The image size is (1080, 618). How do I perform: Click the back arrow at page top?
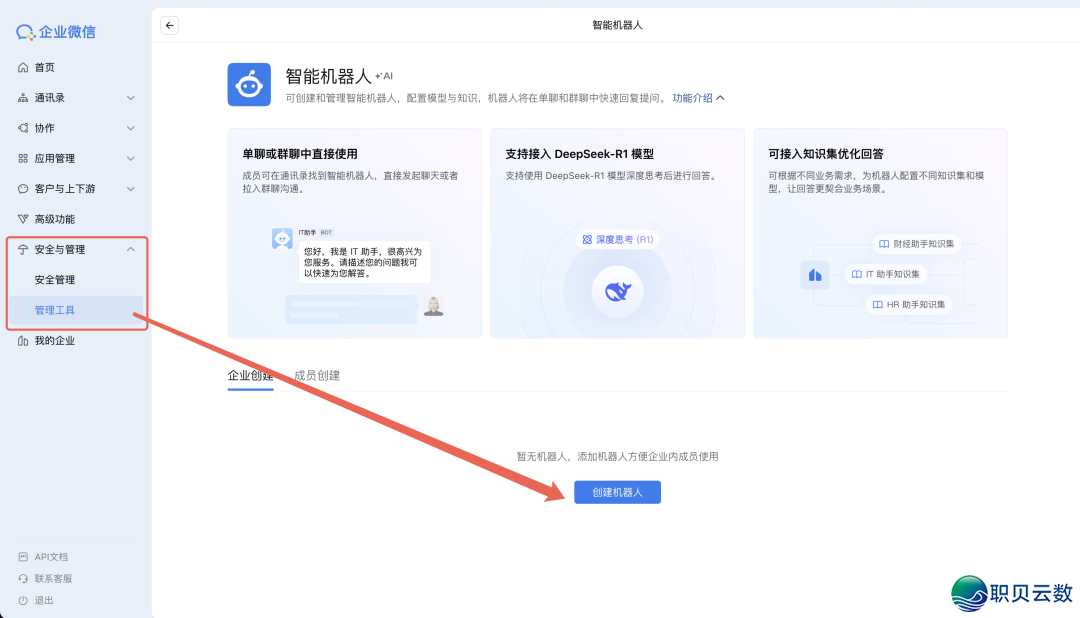168,25
